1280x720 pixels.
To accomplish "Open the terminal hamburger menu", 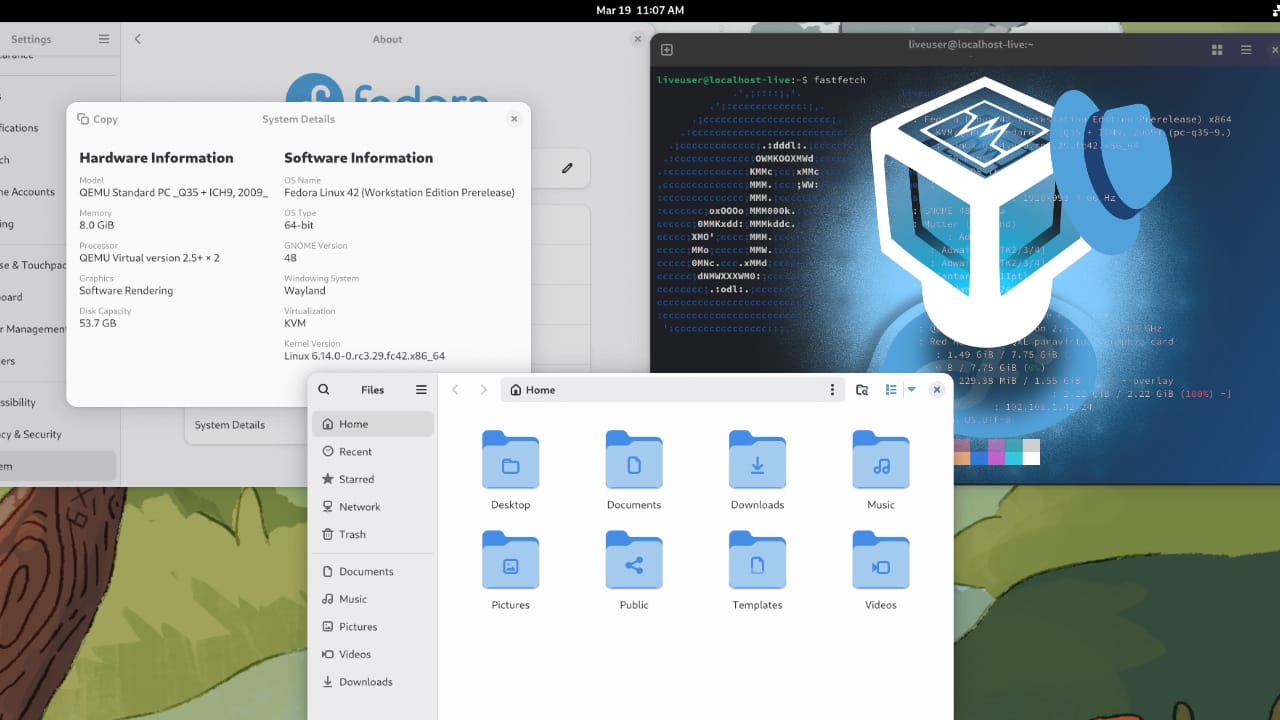I will [x=1245, y=48].
